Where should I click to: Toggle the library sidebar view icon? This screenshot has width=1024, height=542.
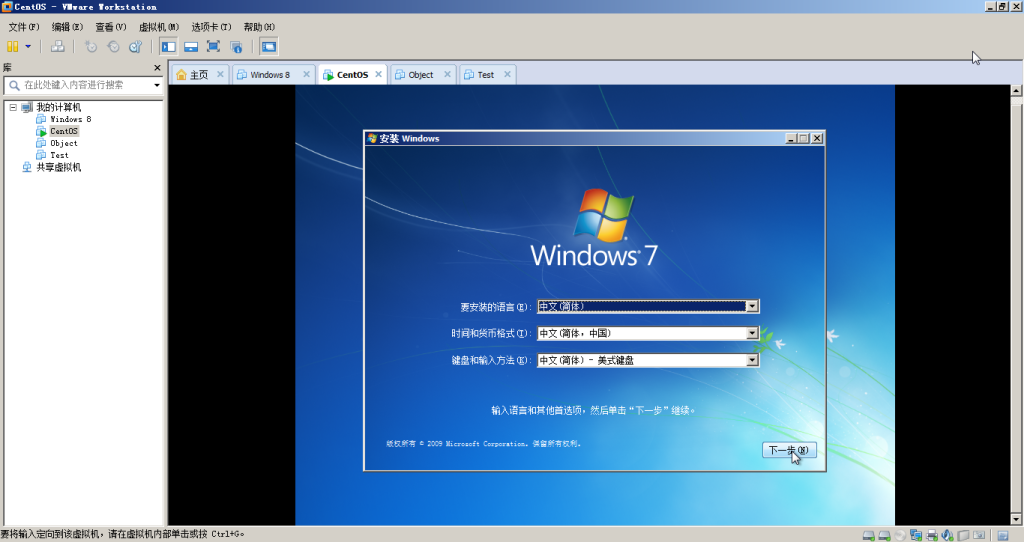168,46
